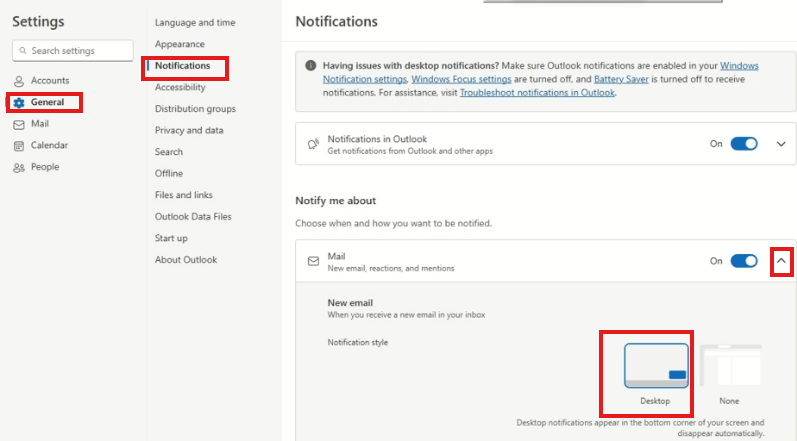Click the info icon in notification banner
Viewport: 797px width, 441px height.
click(x=311, y=66)
